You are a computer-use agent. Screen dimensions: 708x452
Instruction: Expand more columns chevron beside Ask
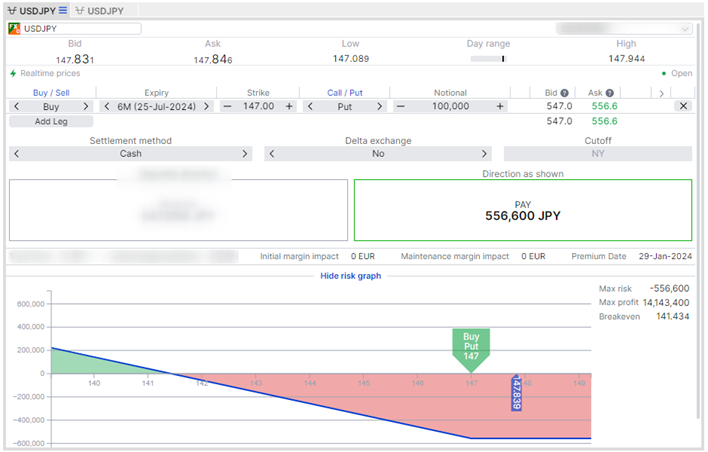(x=661, y=93)
